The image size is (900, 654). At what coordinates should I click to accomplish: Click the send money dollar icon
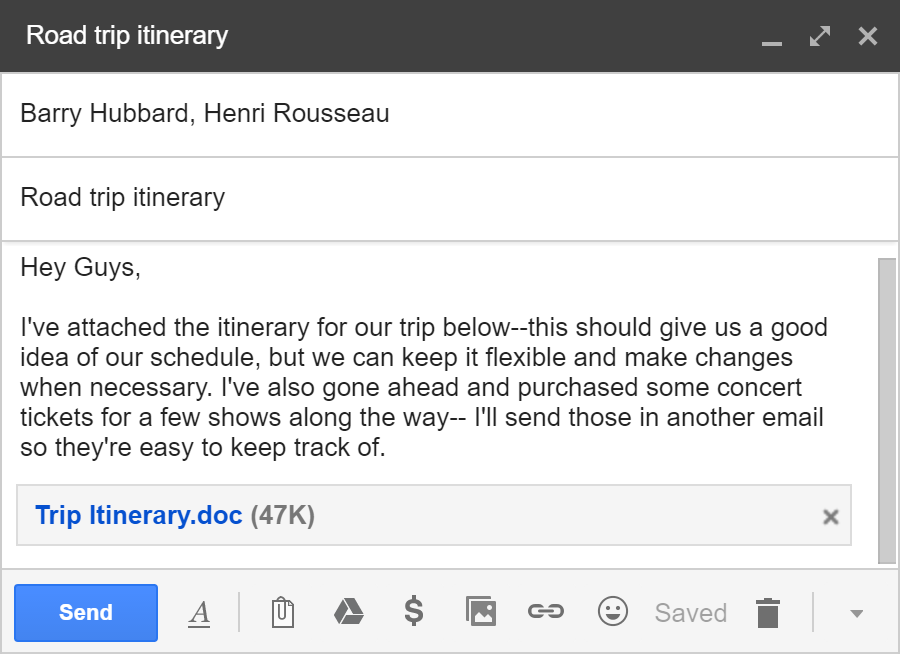414,611
